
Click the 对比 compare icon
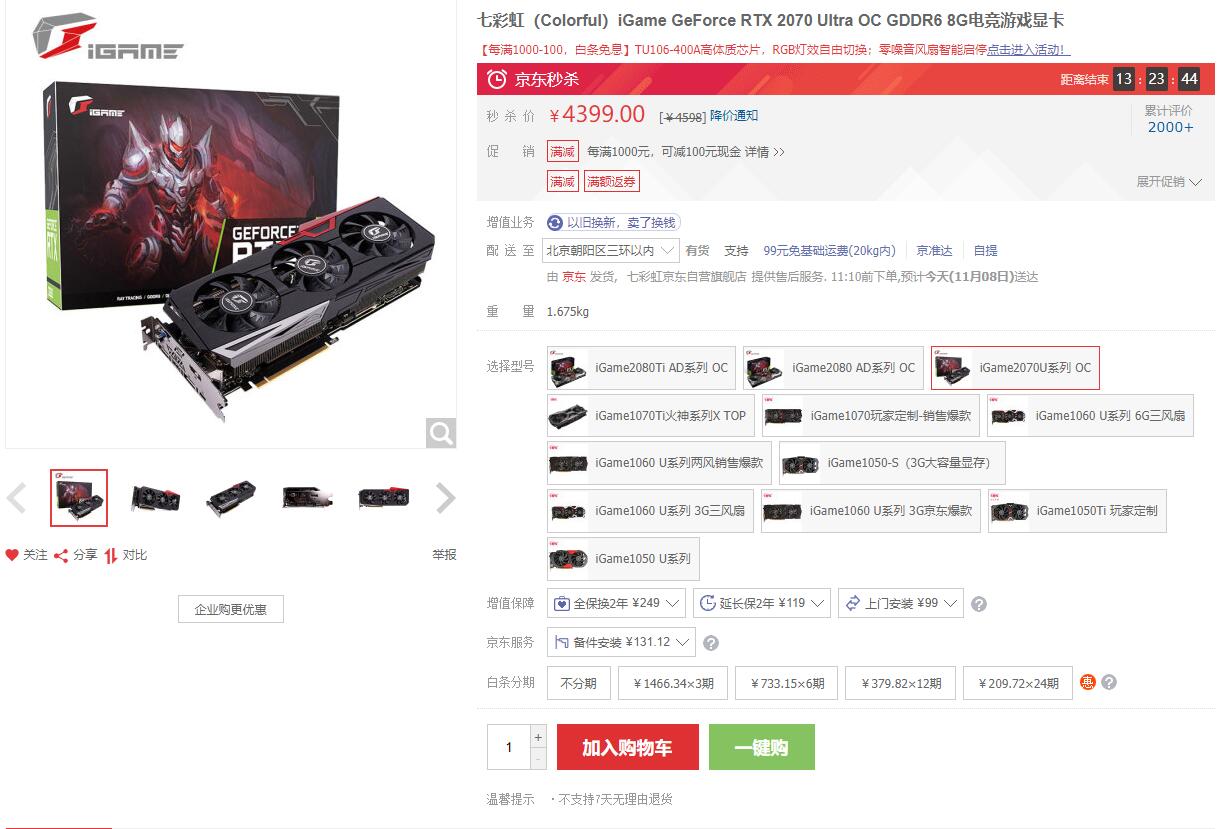111,555
